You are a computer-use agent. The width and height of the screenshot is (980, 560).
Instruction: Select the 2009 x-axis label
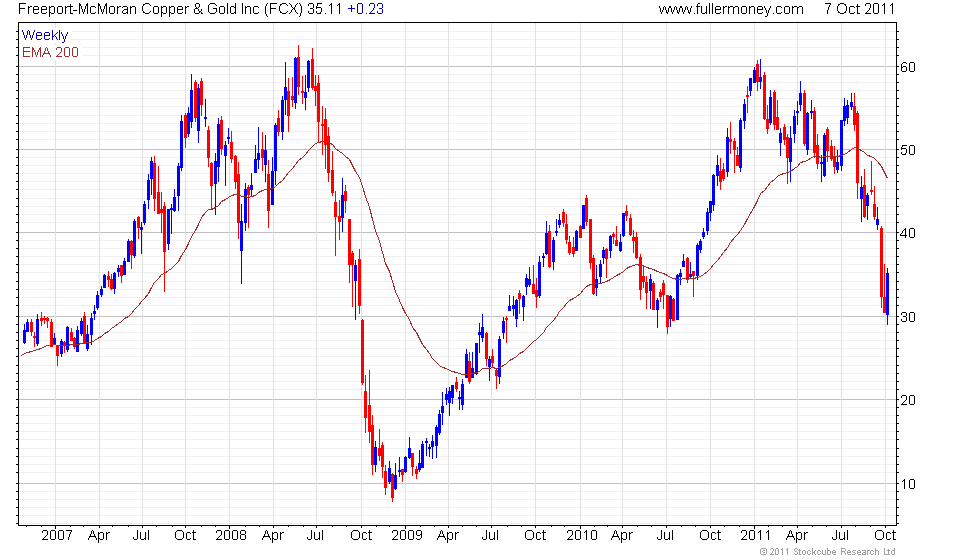click(407, 536)
